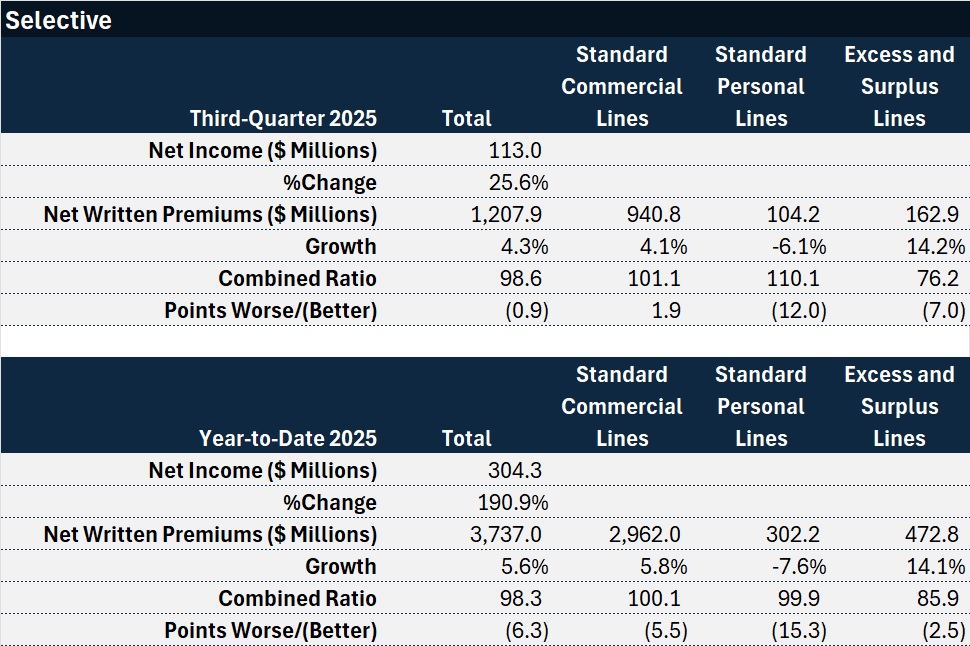
Task: Click the "Selective" title cell
Action: [59, 20]
